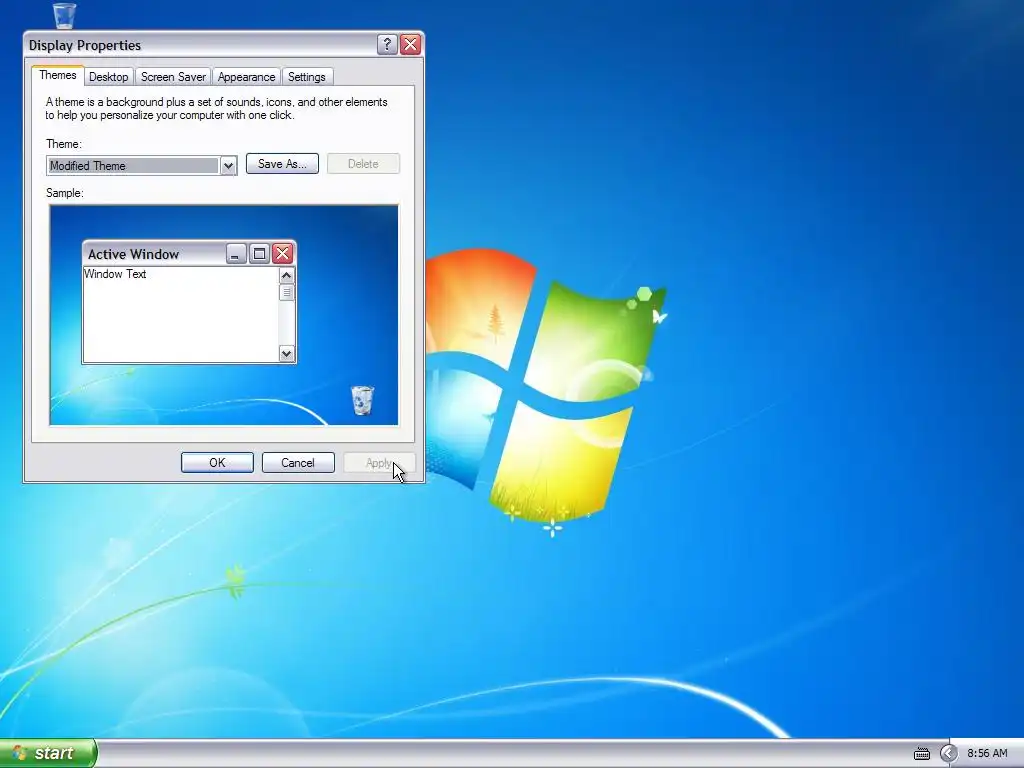Click the 8:56 AM taskbar clock
1024x768 pixels.
click(987, 753)
